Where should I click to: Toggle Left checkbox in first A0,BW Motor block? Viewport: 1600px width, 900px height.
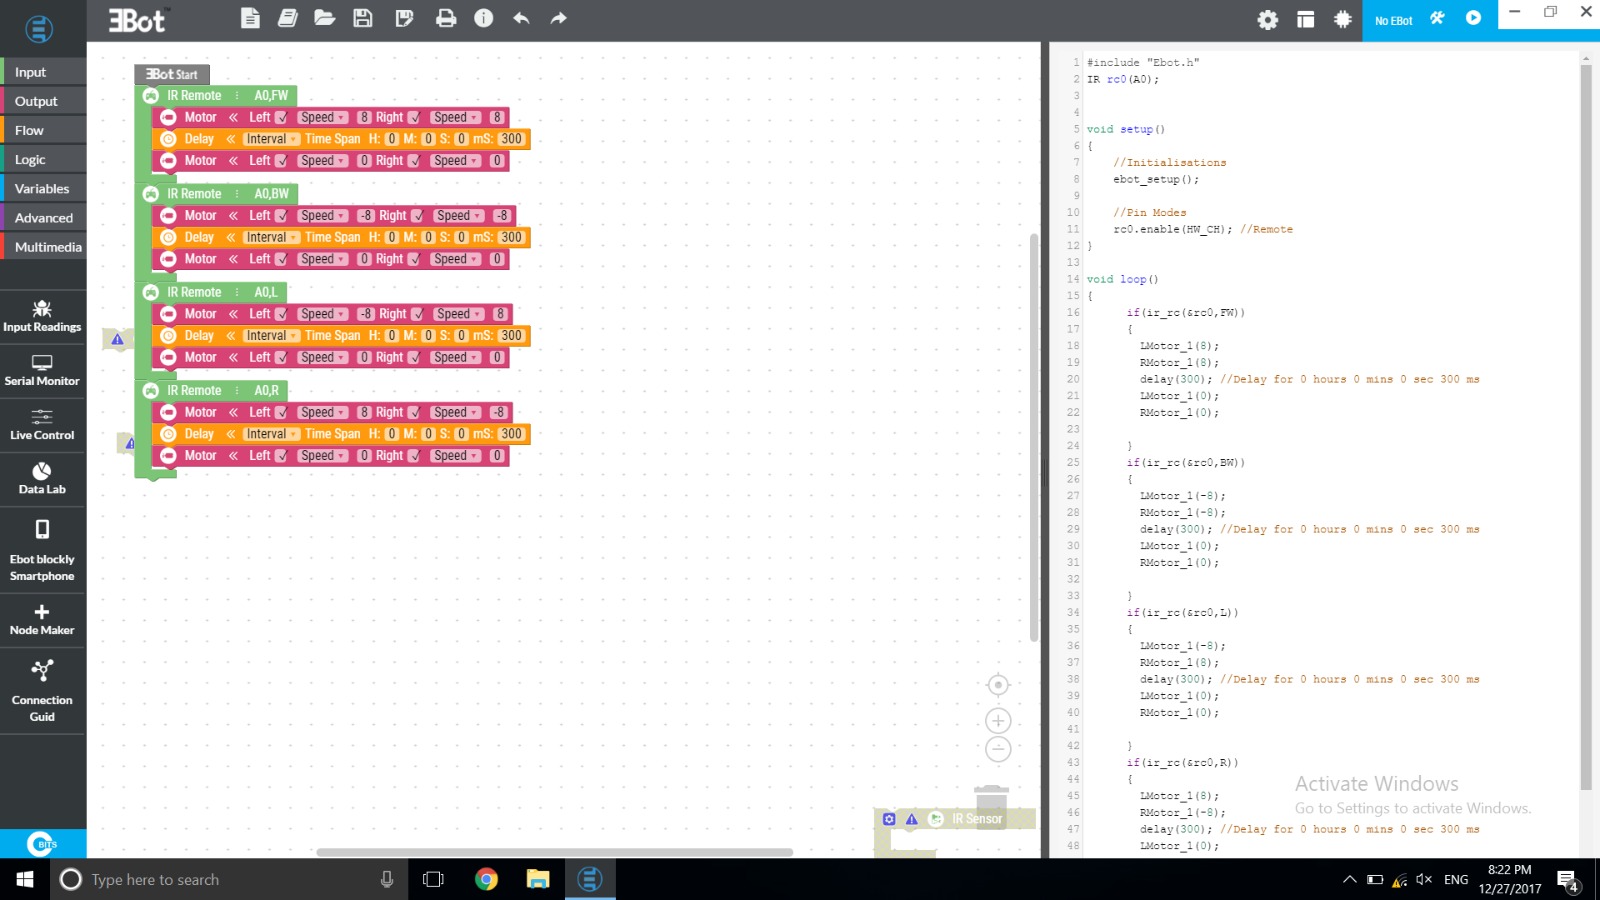(281, 216)
